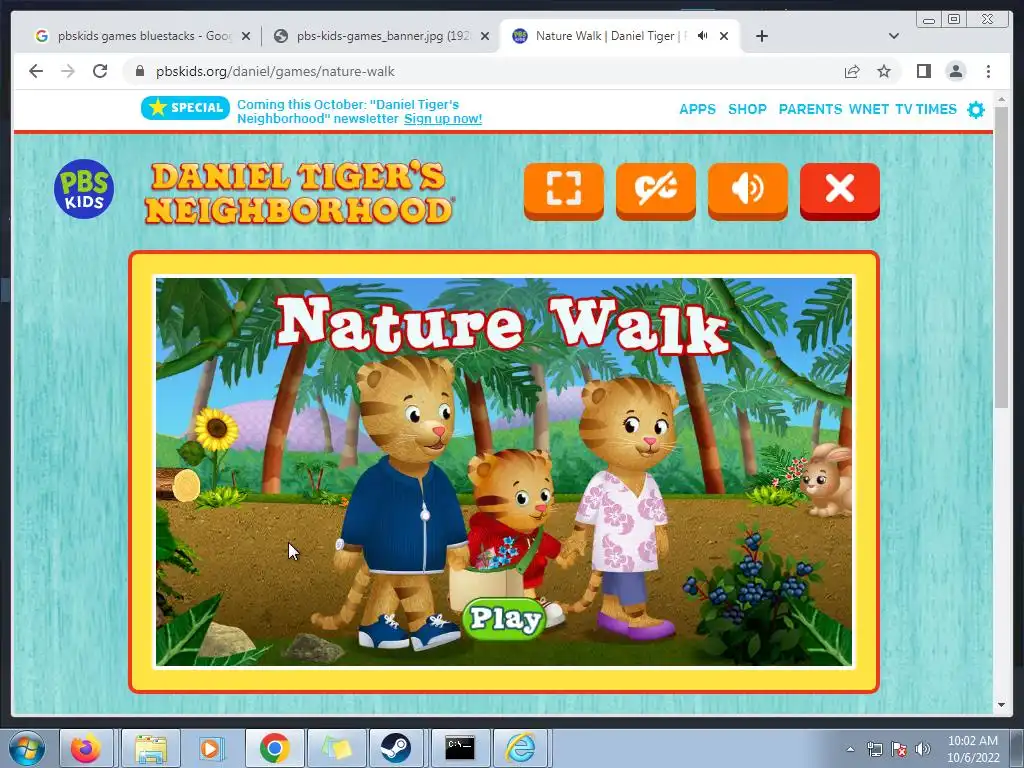This screenshot has height=768, width=1024.
Task: Open Steam from the taskbar
Action: (x=396, y=748)
